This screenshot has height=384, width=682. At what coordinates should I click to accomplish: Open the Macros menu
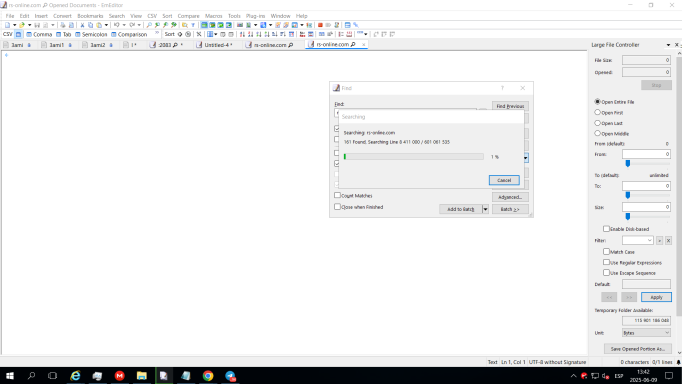click(214, 16)
